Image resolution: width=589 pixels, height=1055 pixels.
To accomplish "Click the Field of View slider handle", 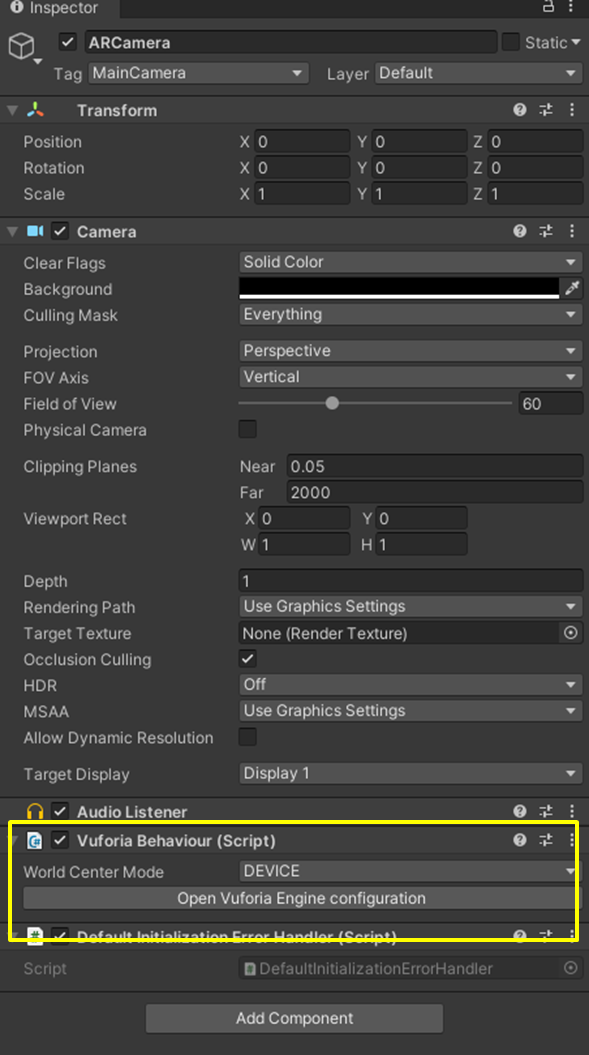I will pos(332,403).
